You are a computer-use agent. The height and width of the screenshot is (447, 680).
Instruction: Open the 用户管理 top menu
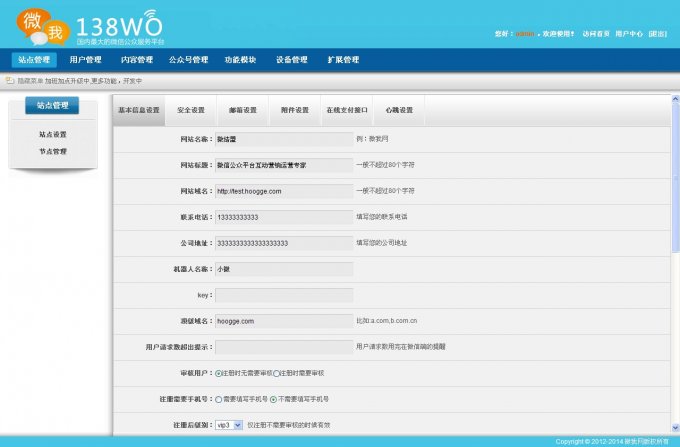tap(85, 60)
